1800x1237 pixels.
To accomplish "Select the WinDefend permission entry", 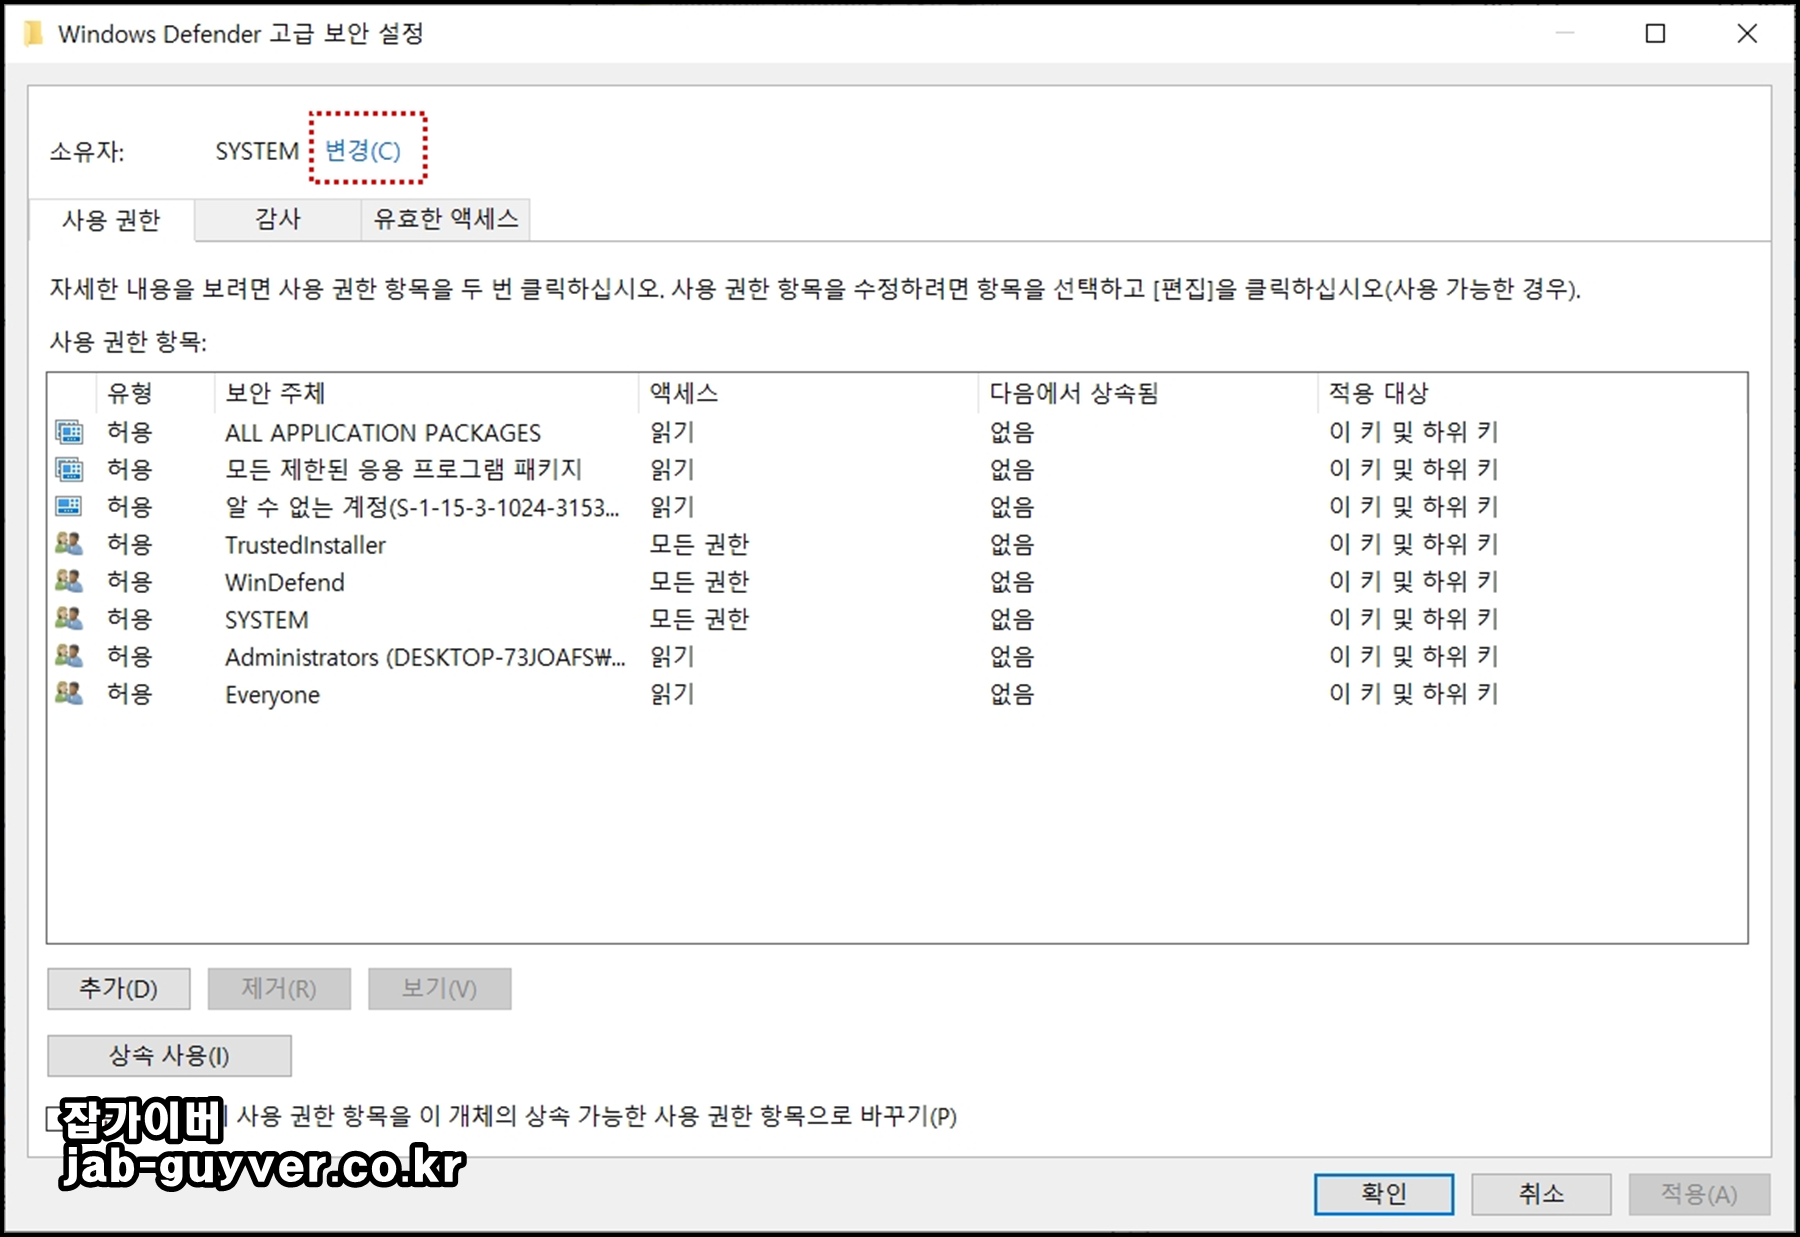I will (x=896, y=581).
